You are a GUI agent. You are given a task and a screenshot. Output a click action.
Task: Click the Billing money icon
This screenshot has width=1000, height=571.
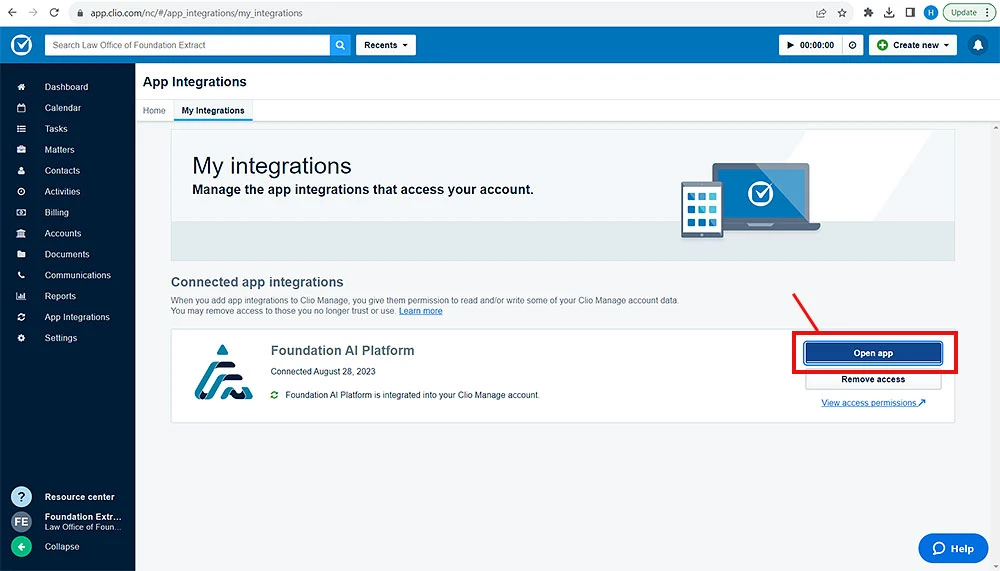coord(21,212)
